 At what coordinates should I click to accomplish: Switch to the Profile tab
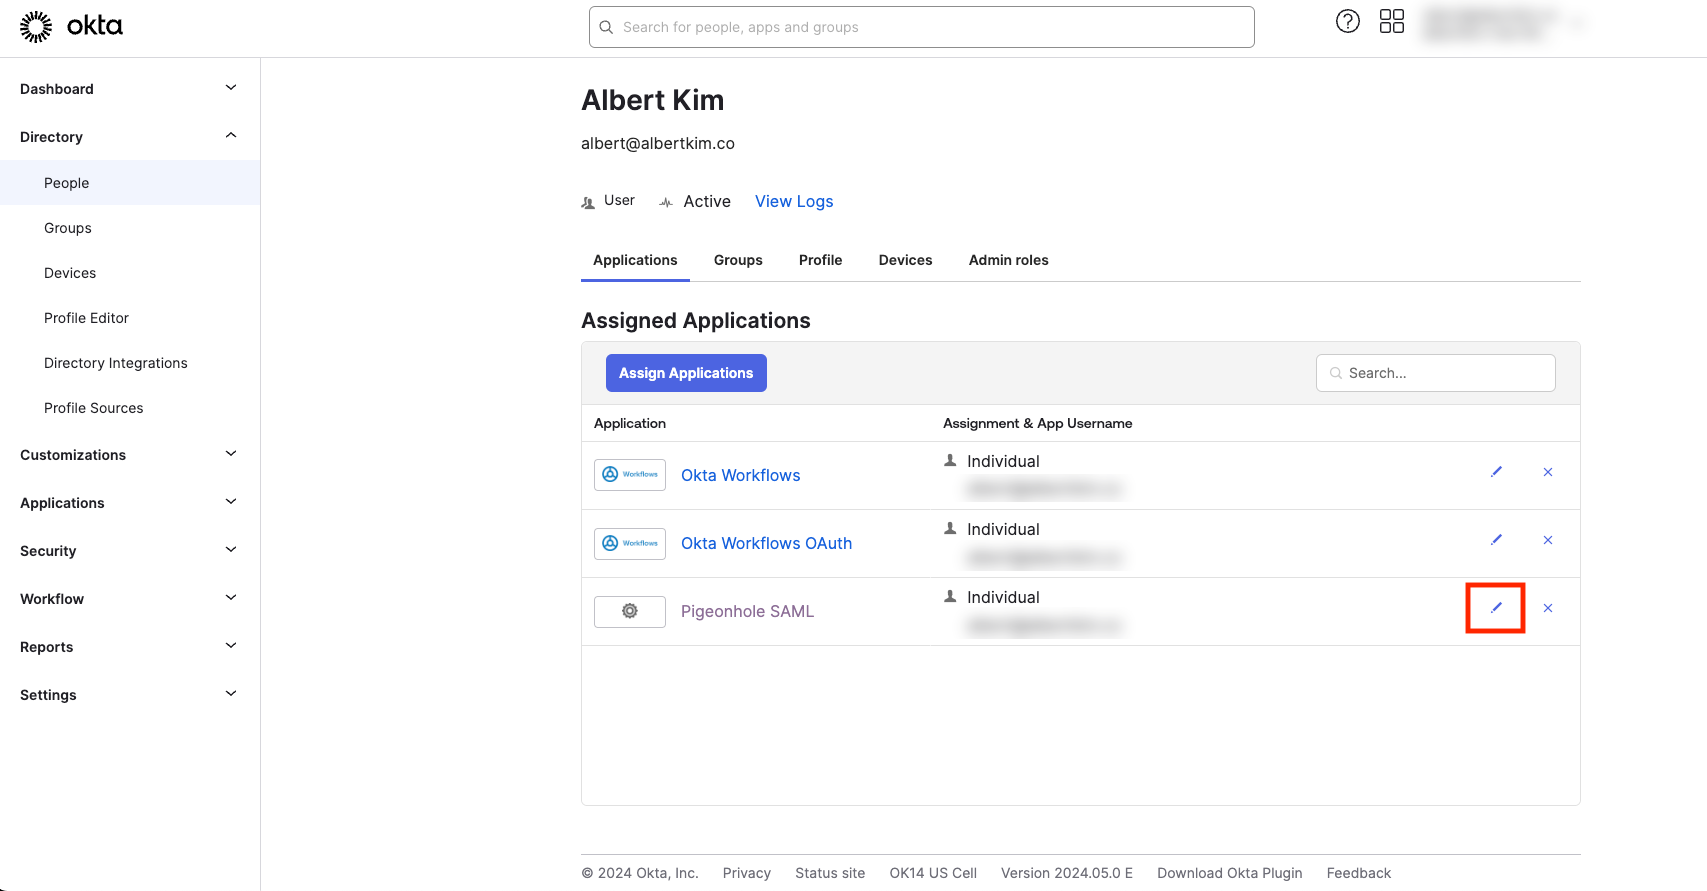[820, 260]
